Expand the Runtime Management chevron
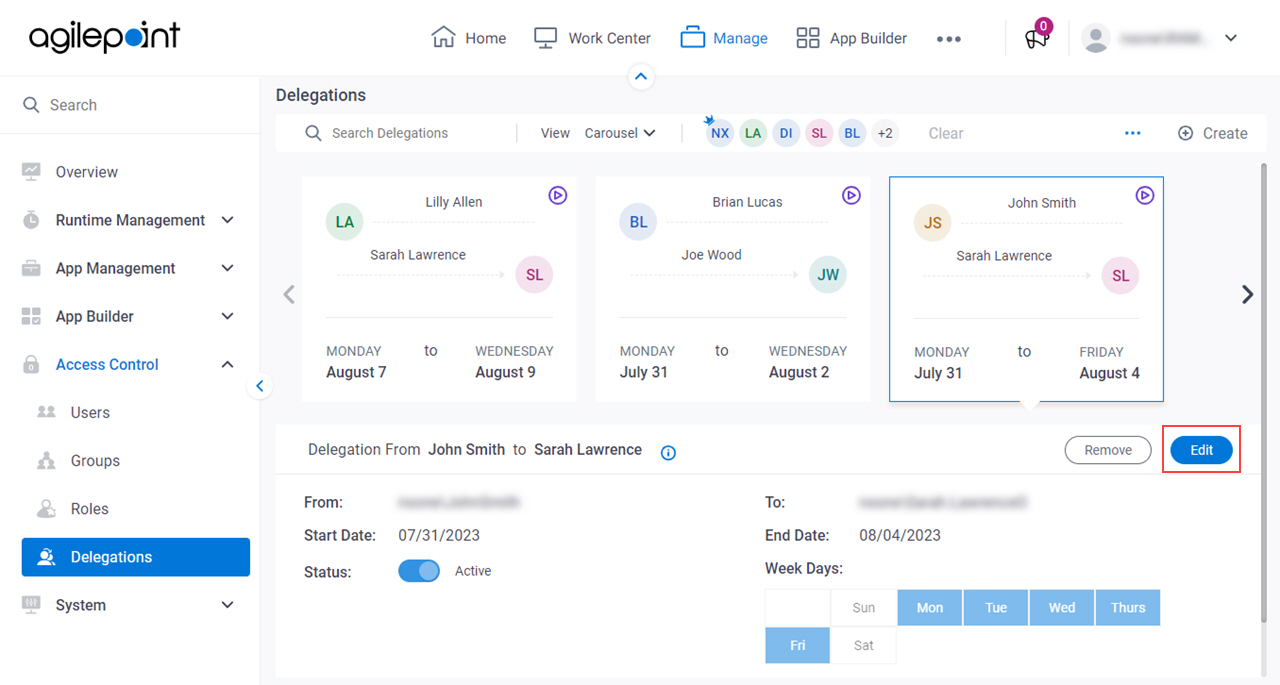This screenshot has height=685, width=1280. pos(227,220)
